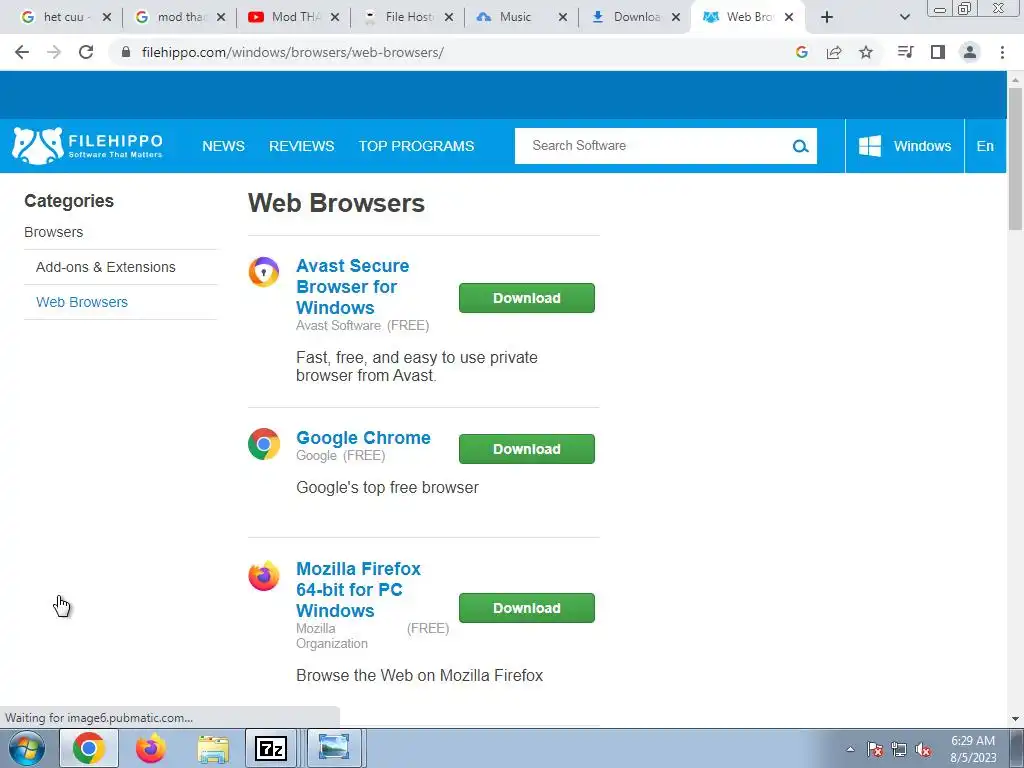Click the page vertical scrollbar thumb
The width and height of the screenshot is (1024, 768).
[1015, 158]
